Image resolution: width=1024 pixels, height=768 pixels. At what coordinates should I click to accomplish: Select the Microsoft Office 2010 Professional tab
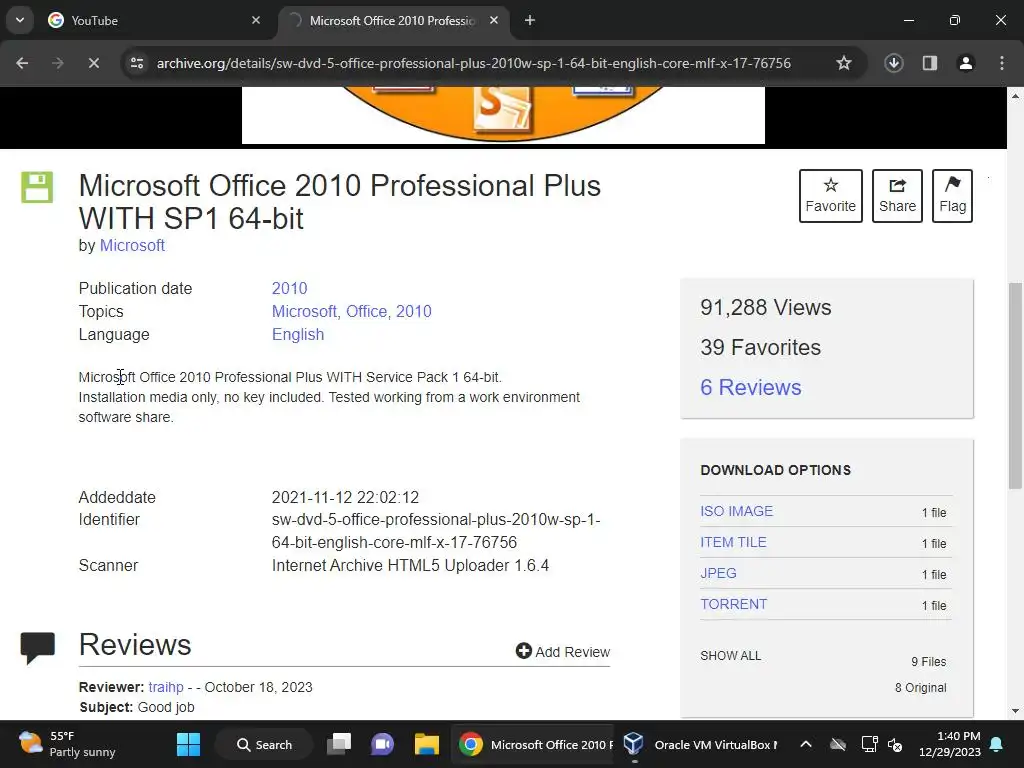[392, 20]
